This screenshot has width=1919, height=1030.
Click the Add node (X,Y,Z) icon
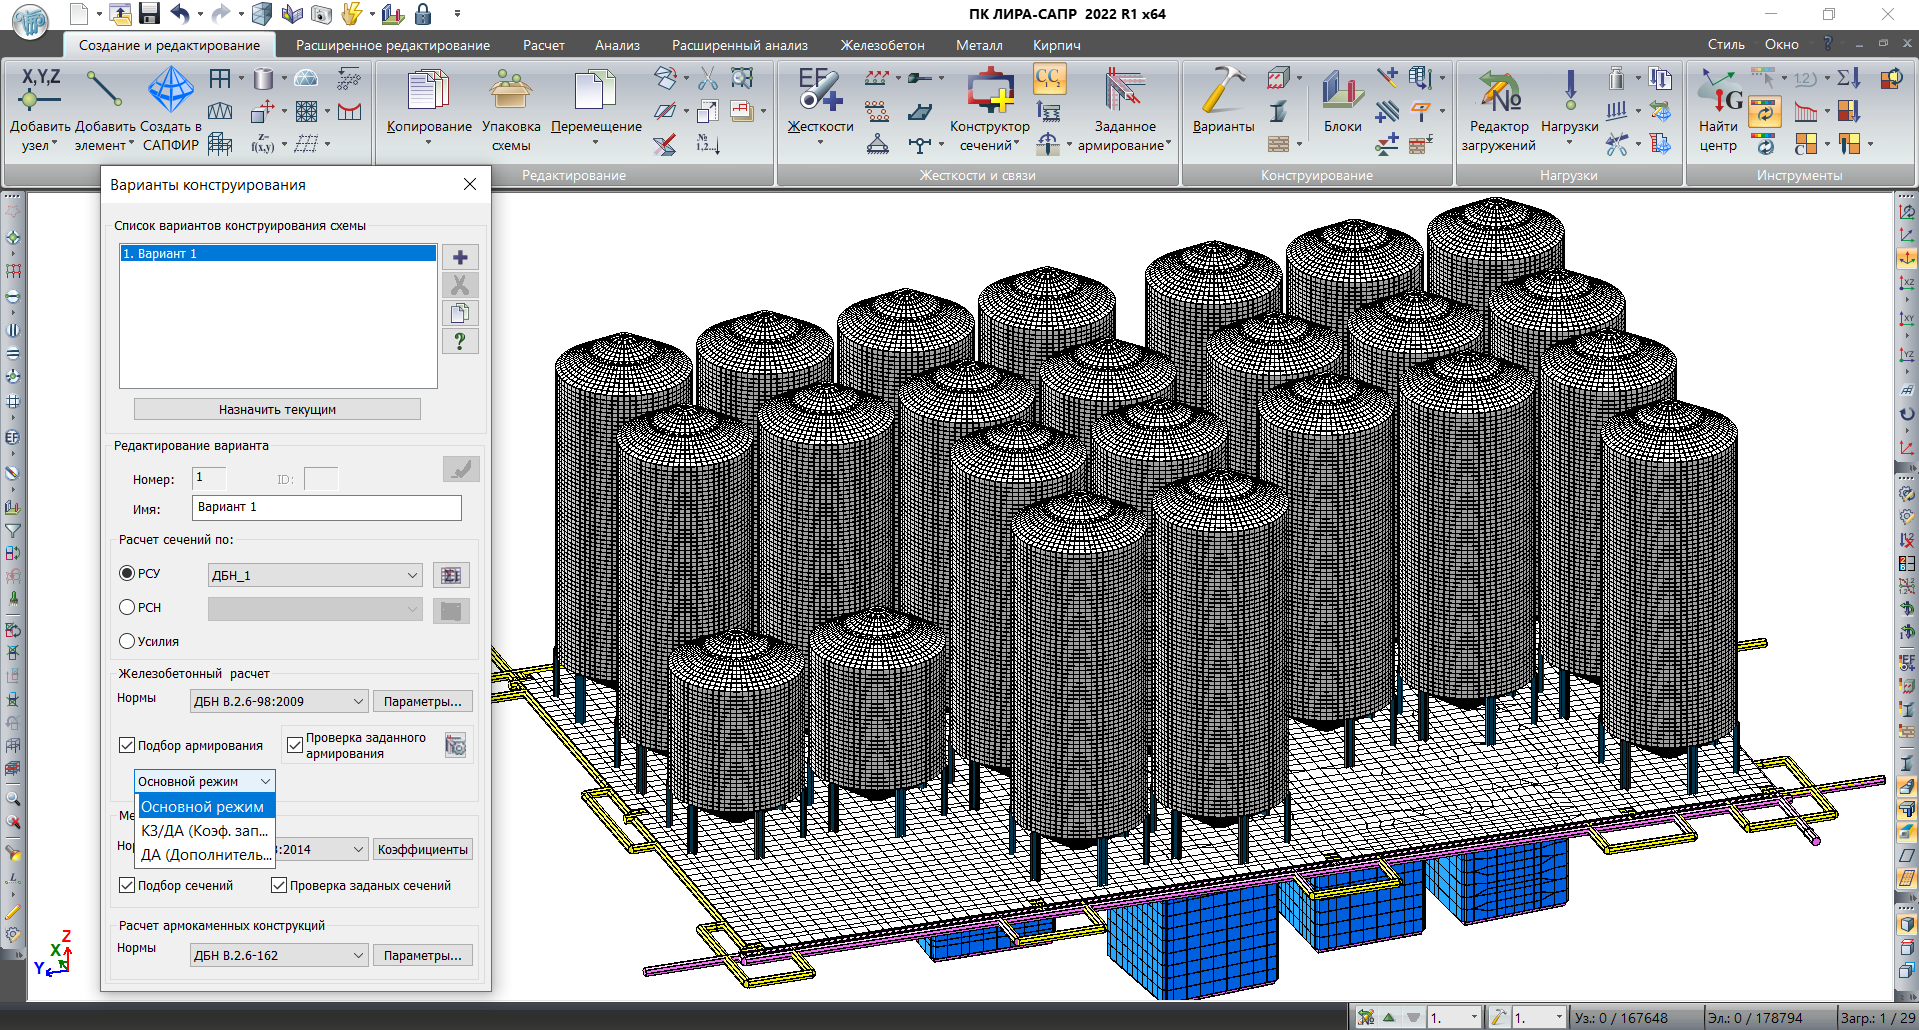[x=40, y=91]
